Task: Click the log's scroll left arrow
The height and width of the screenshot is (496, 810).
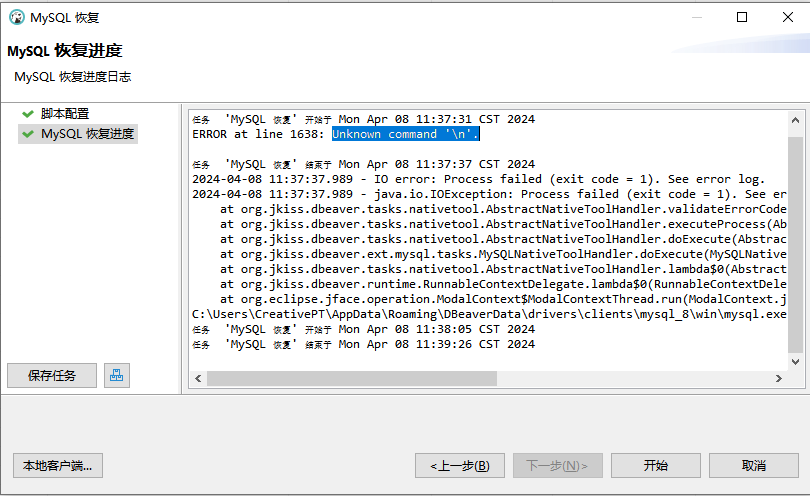Action: click(x=198, y=379)
